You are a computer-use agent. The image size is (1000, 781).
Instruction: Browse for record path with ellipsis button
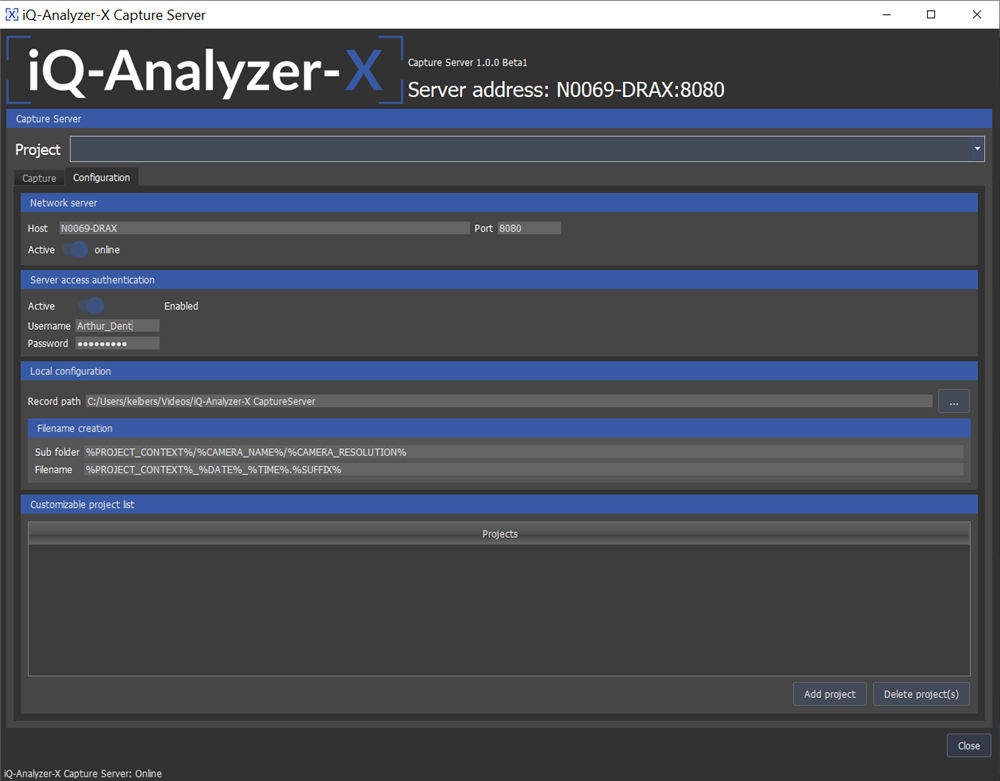(x=953, y=402)
